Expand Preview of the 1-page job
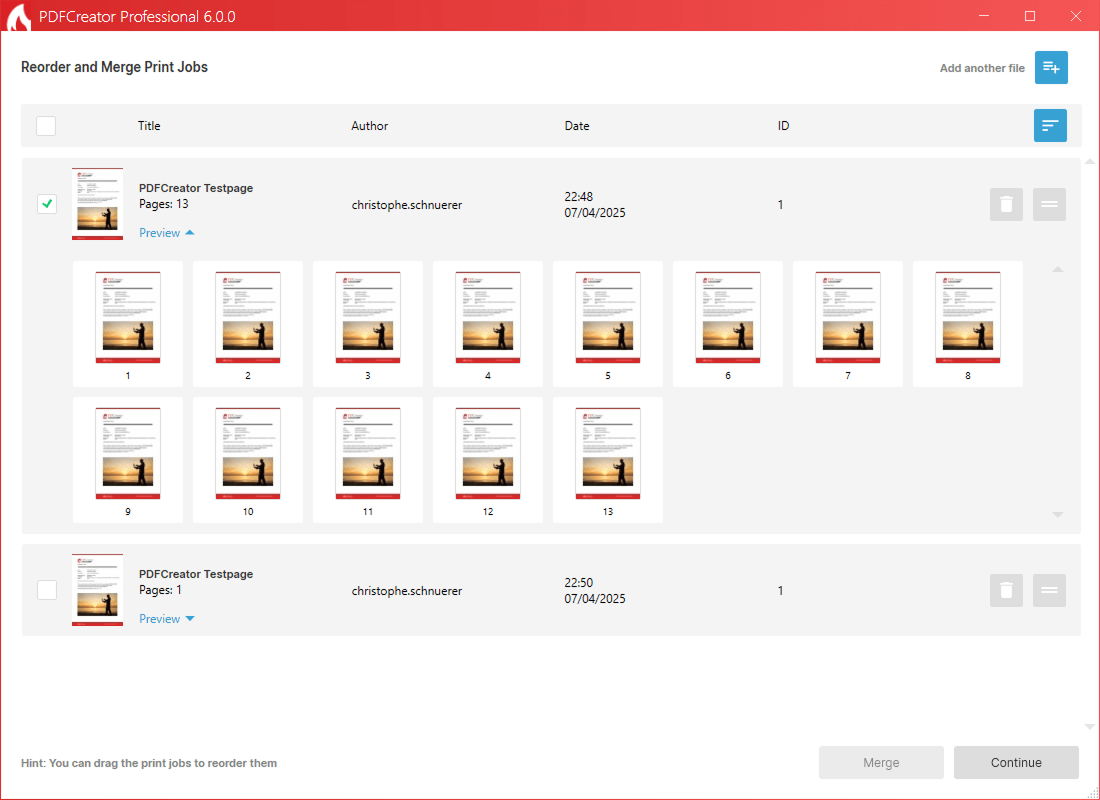Screen dimensions: 1100x800 [166, 619]
